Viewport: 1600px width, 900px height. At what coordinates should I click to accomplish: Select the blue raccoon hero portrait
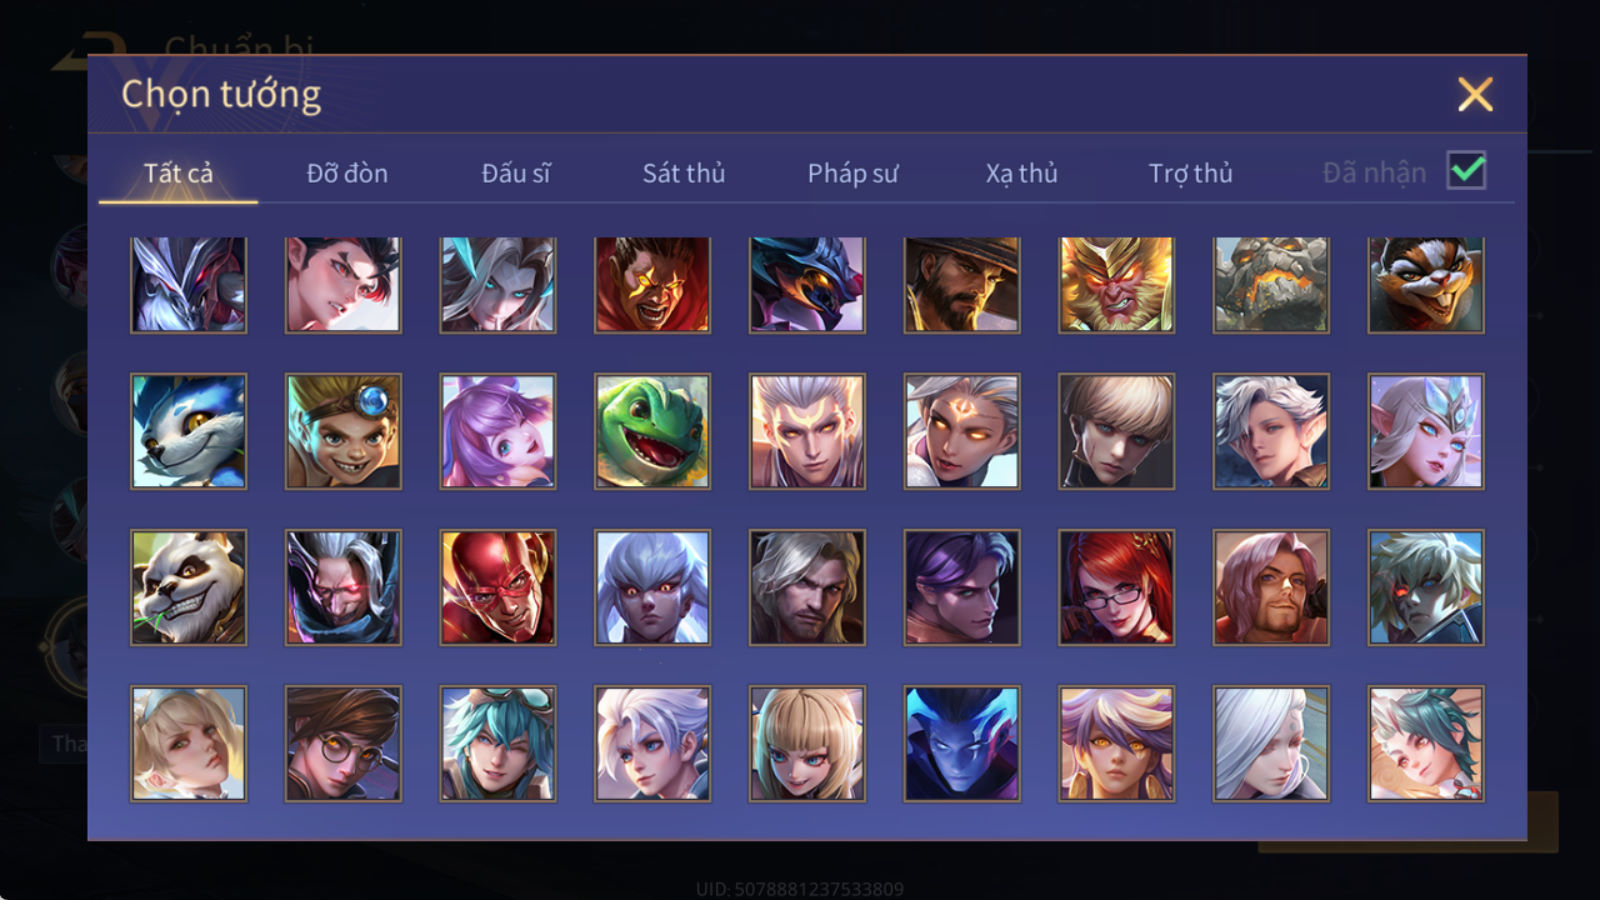click(x=188, y=431)
